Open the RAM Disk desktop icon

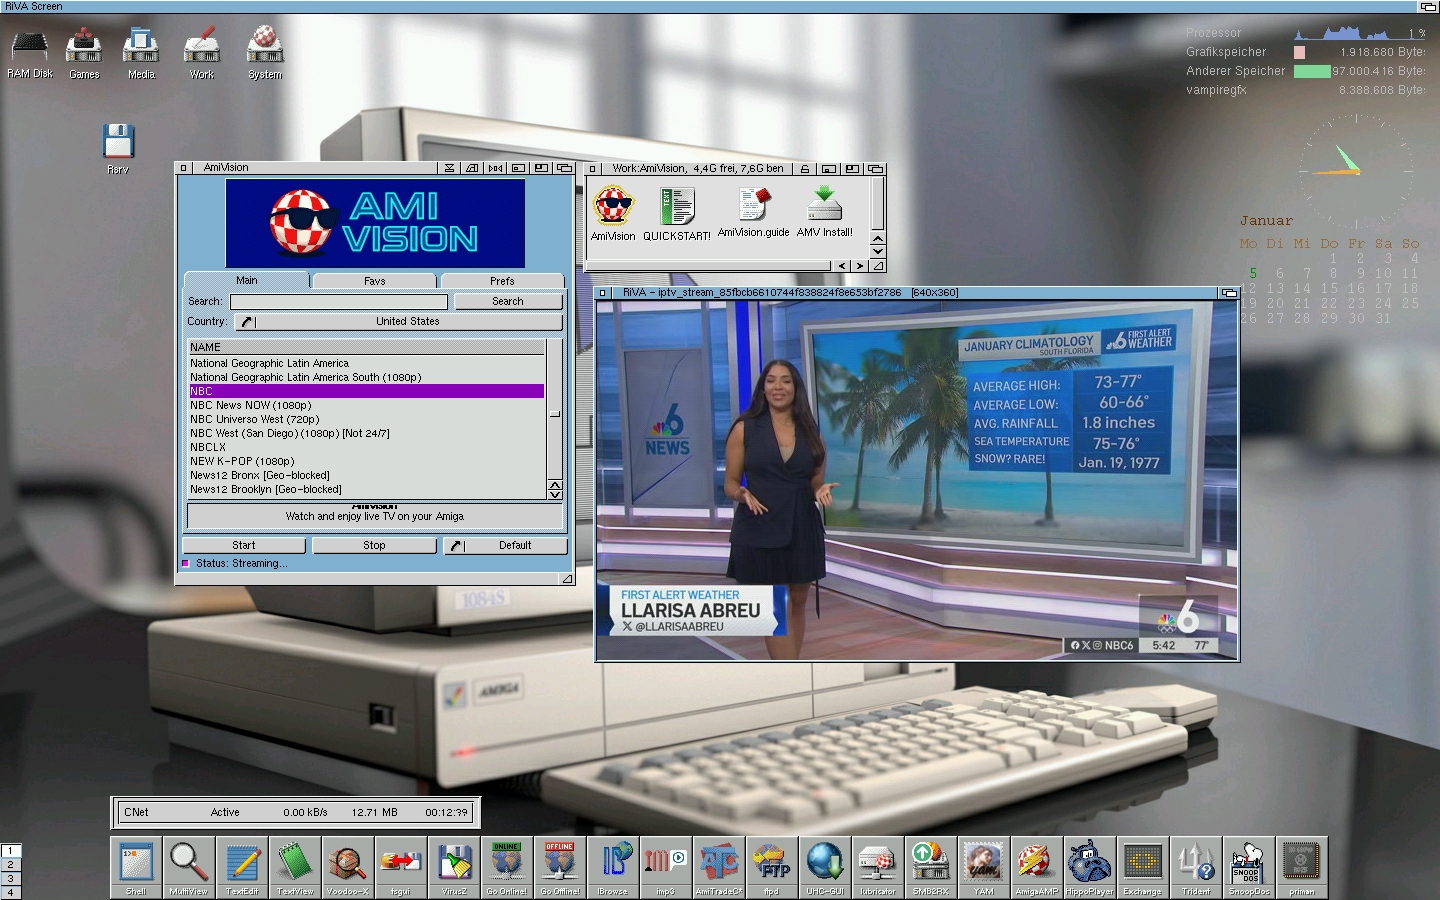click(30, 52)
